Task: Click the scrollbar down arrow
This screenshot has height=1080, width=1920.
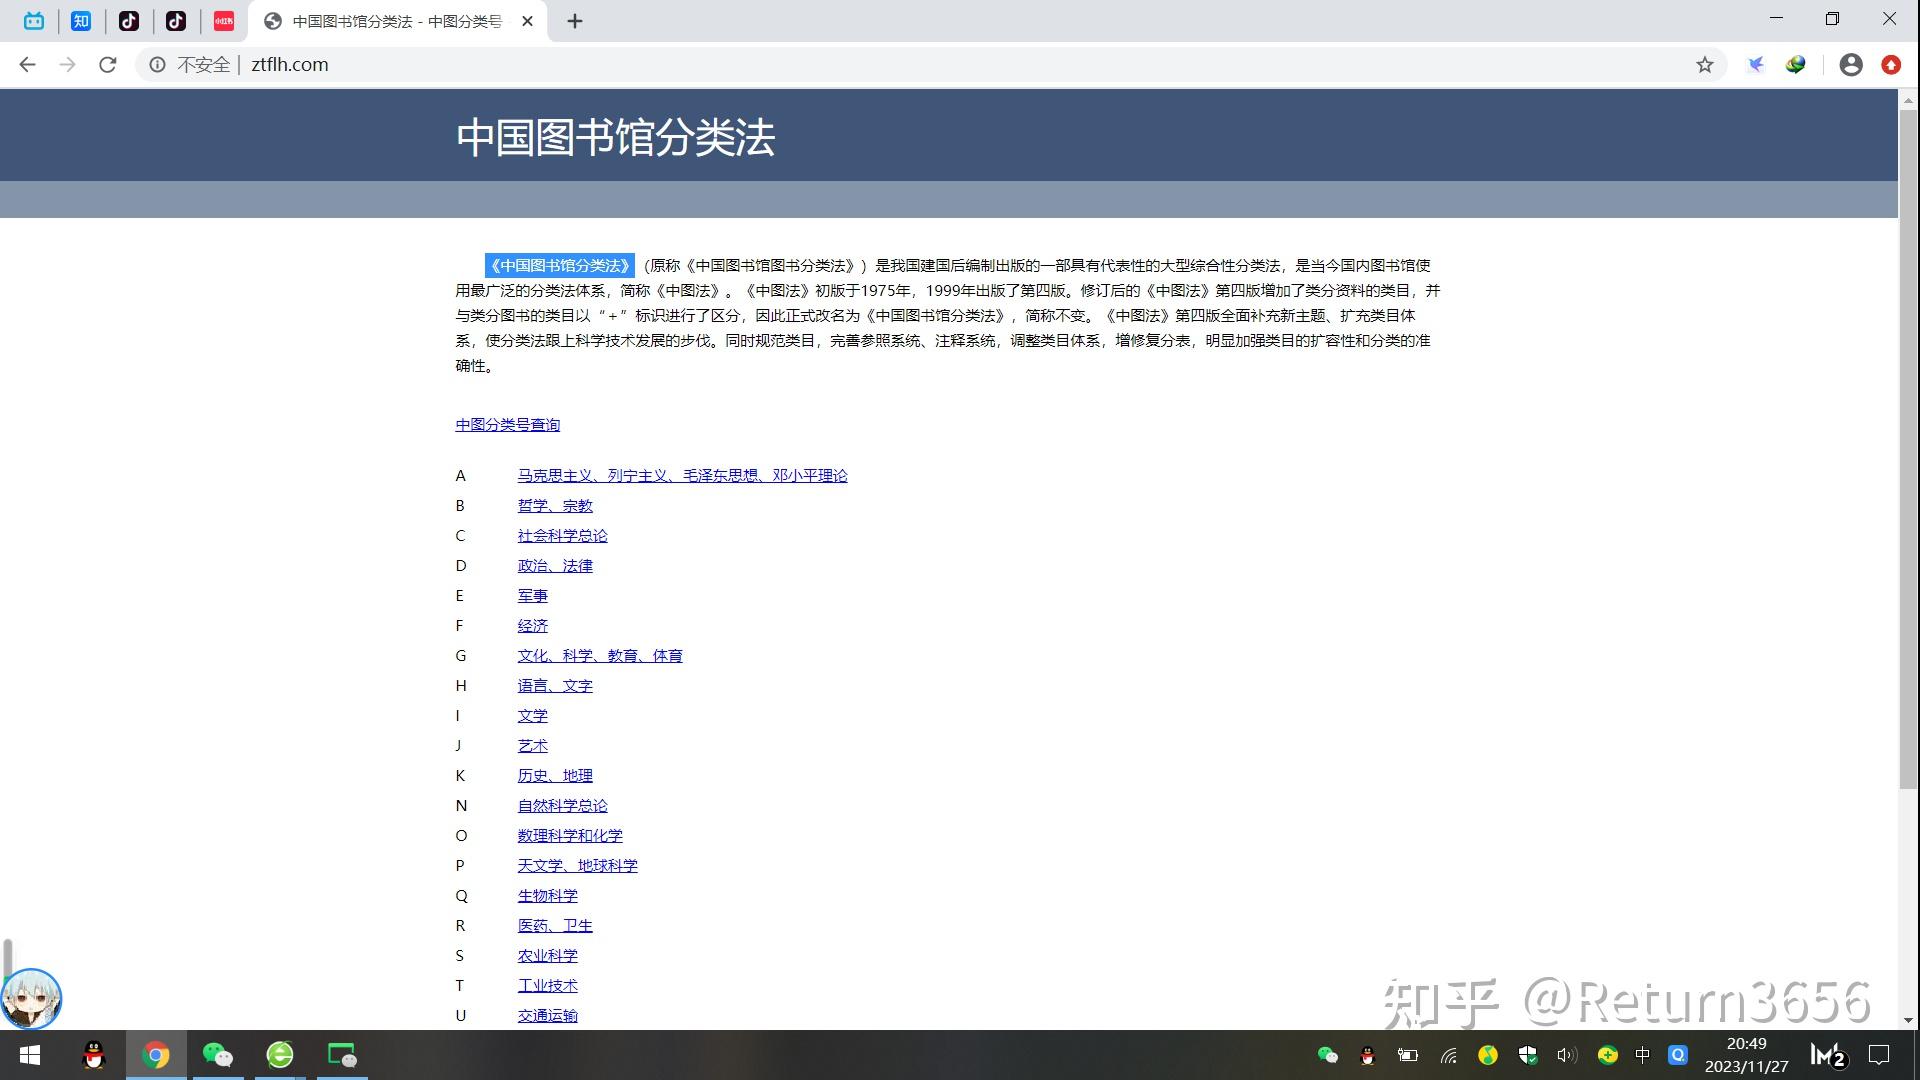Action: tap(1908, 1020)
